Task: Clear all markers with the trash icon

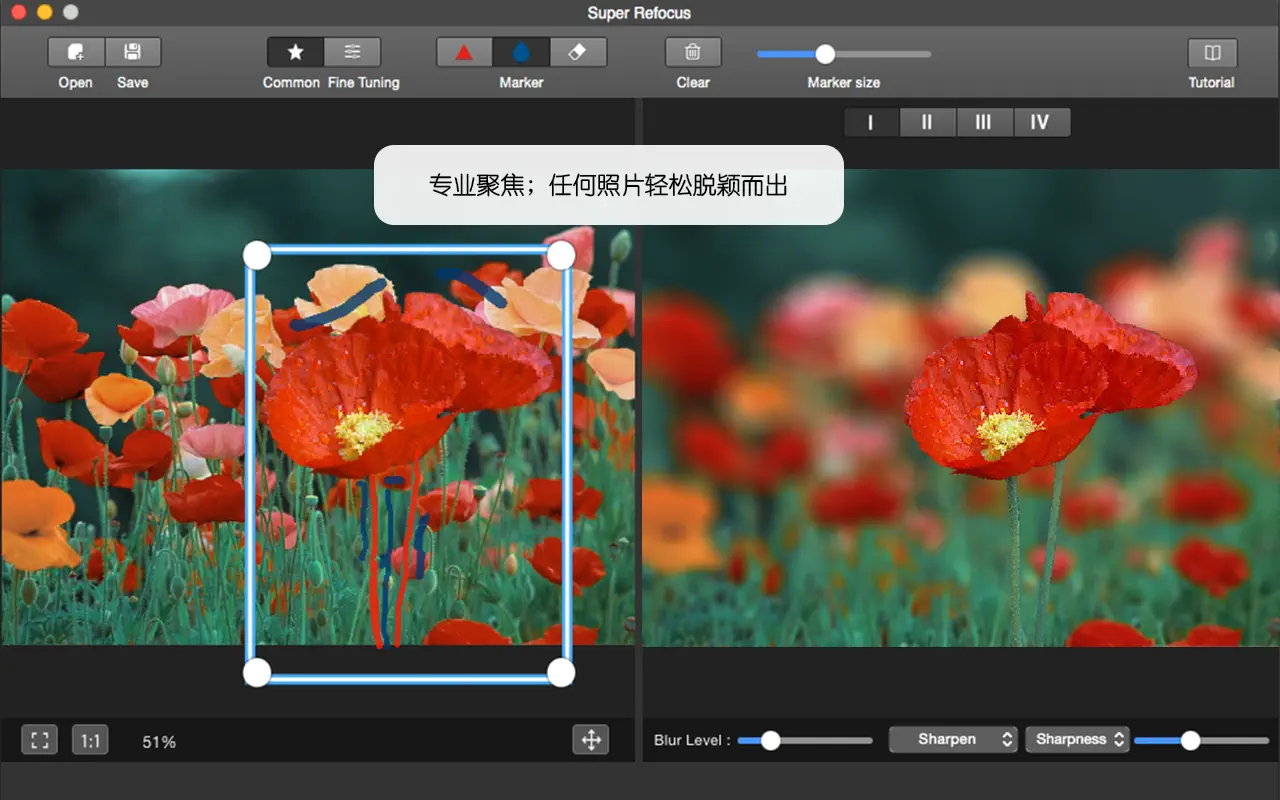Action: 692,51
